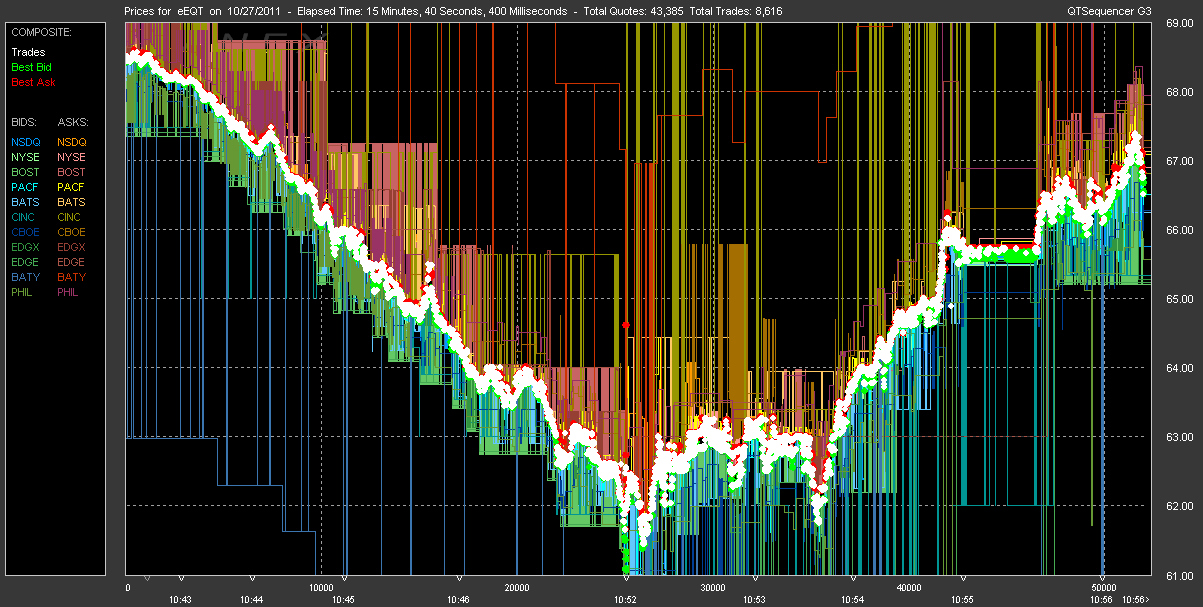Select PHIL in the ASKS column
1203x607 pixels.
pos(70,292)
